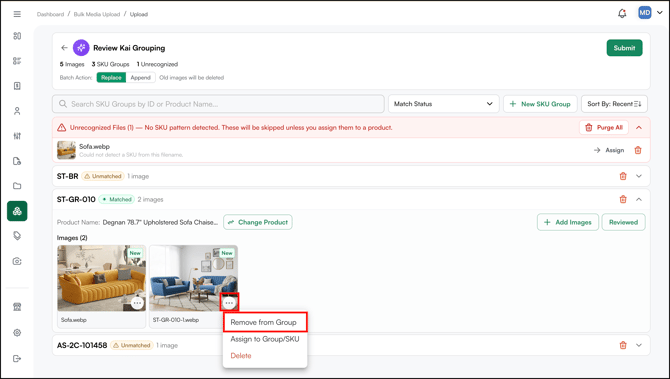670x379 pixels.
Task: Open the store icon in sidebar
Action: pos(17,307)
